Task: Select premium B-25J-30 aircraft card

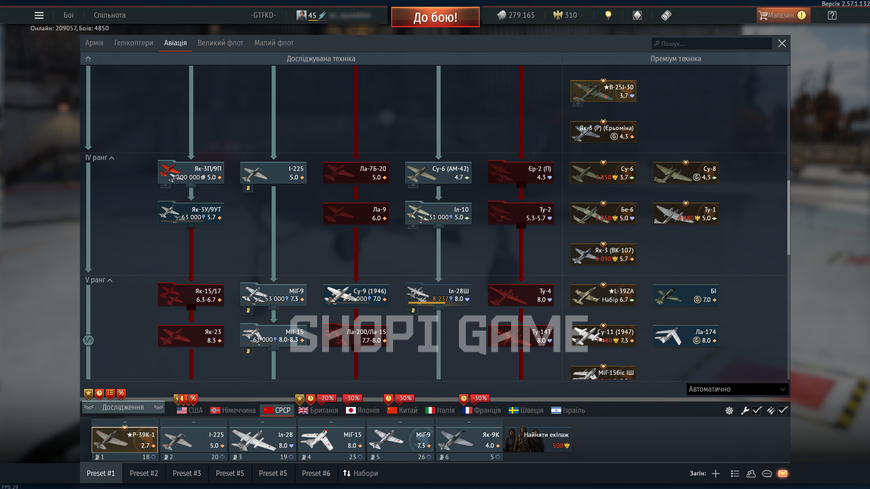Action: tap(603, 91)
